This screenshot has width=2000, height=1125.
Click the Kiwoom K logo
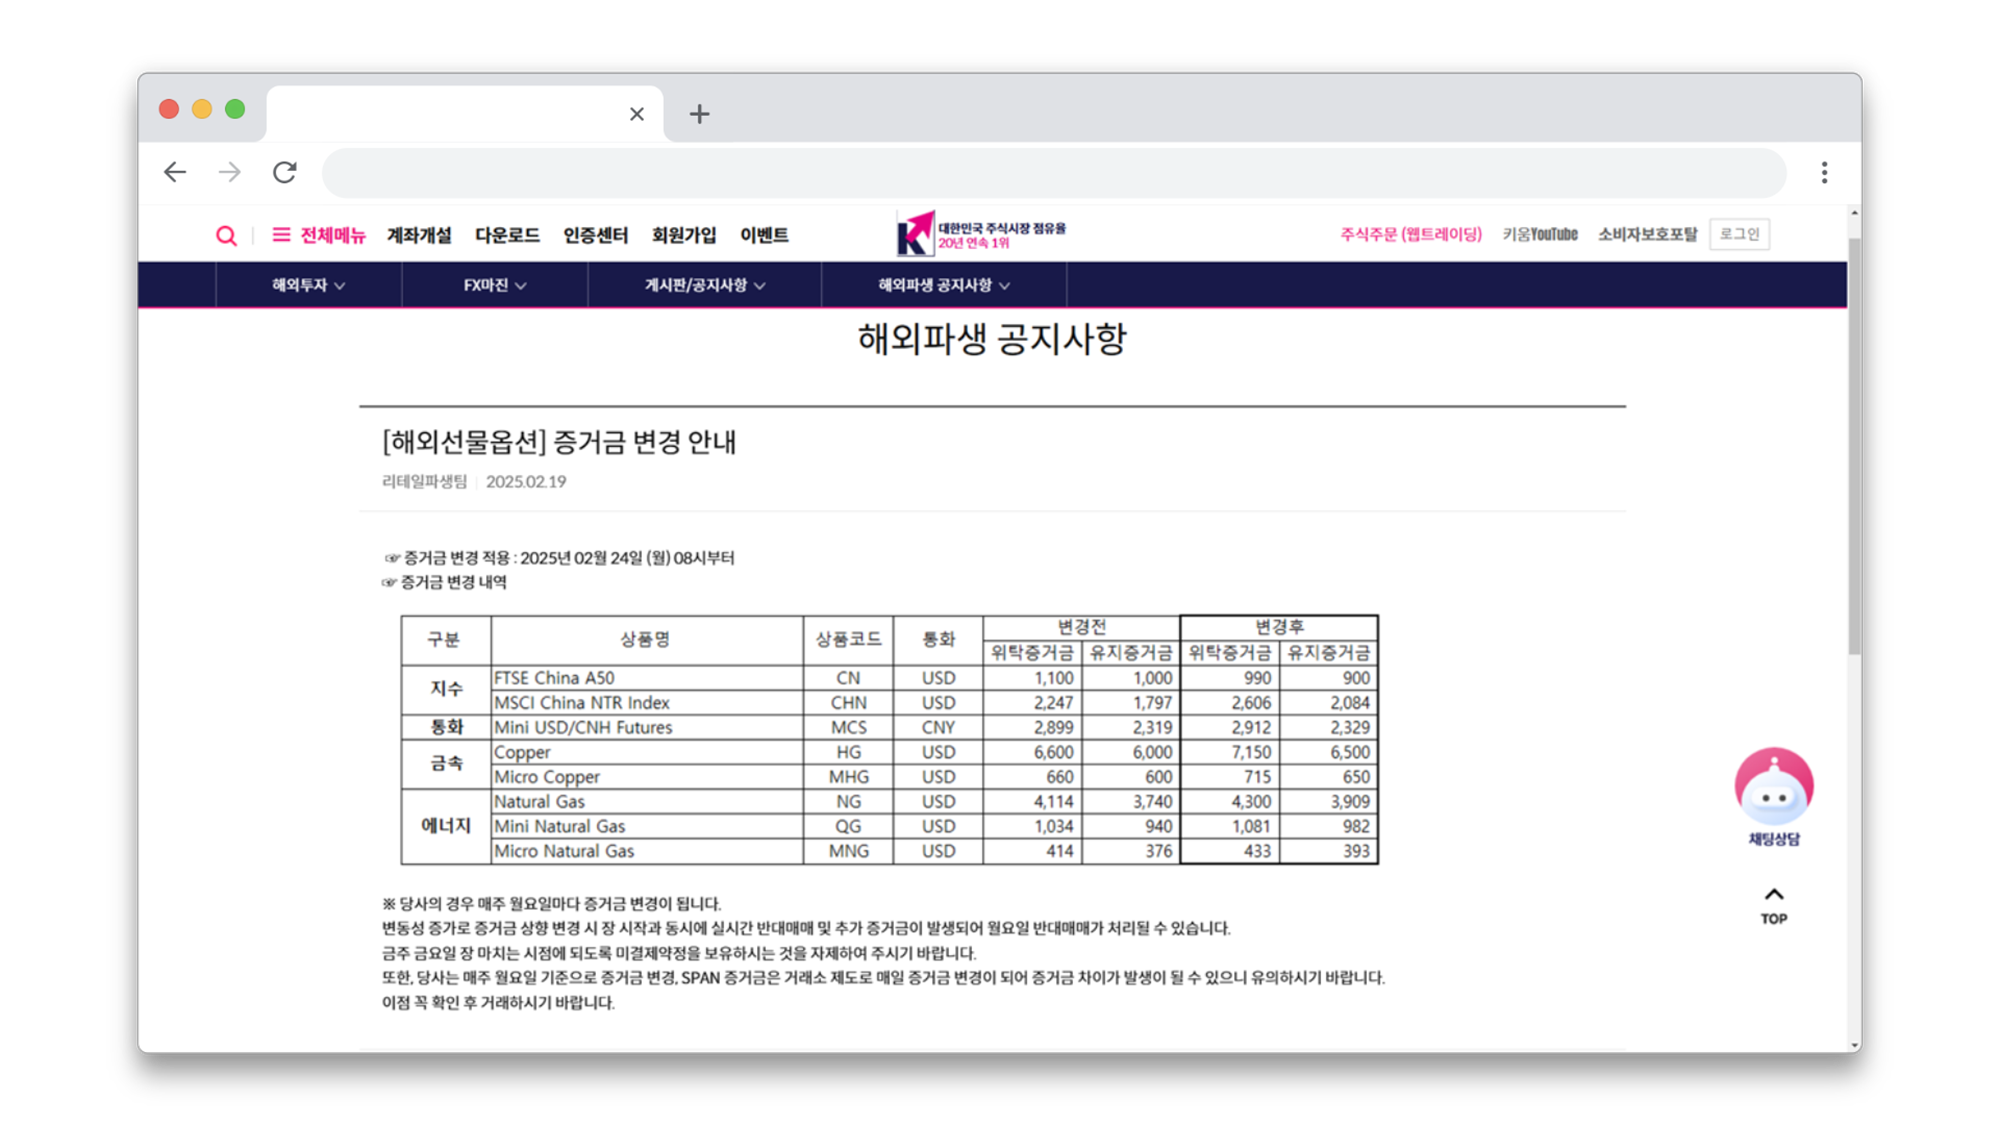tap(915, 235)
